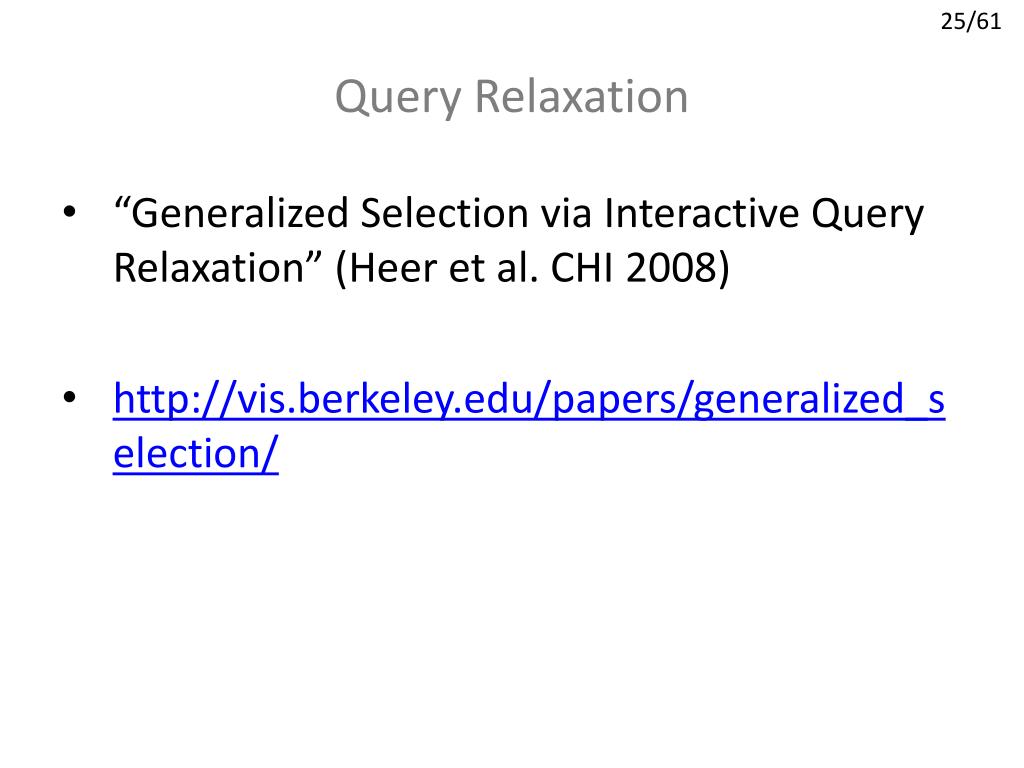Click the author name "Heer" in the citation

393,268
